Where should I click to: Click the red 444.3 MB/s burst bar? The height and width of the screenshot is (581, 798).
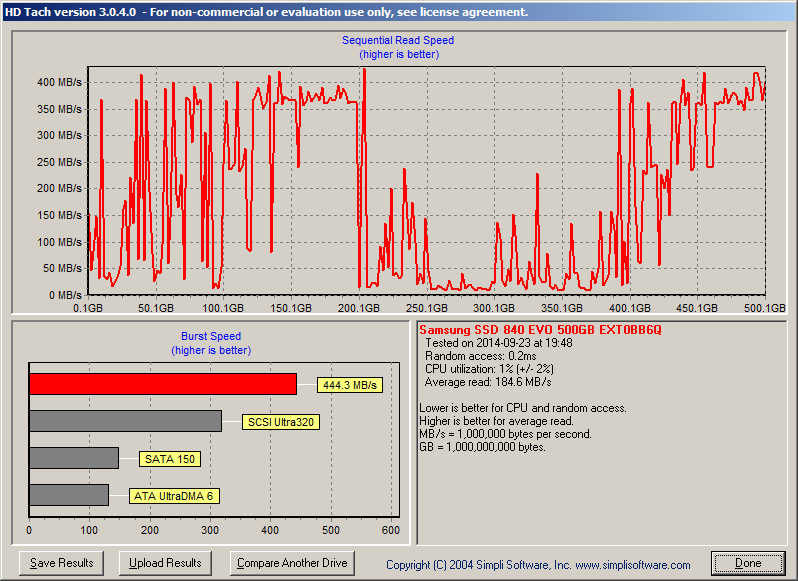click(x=163, y=384)
